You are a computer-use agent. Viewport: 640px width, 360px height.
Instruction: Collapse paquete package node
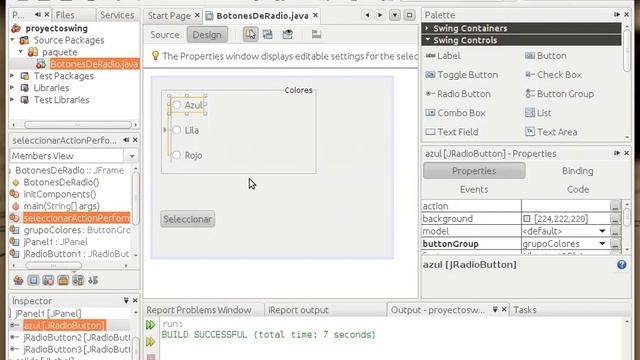point(21,52)
